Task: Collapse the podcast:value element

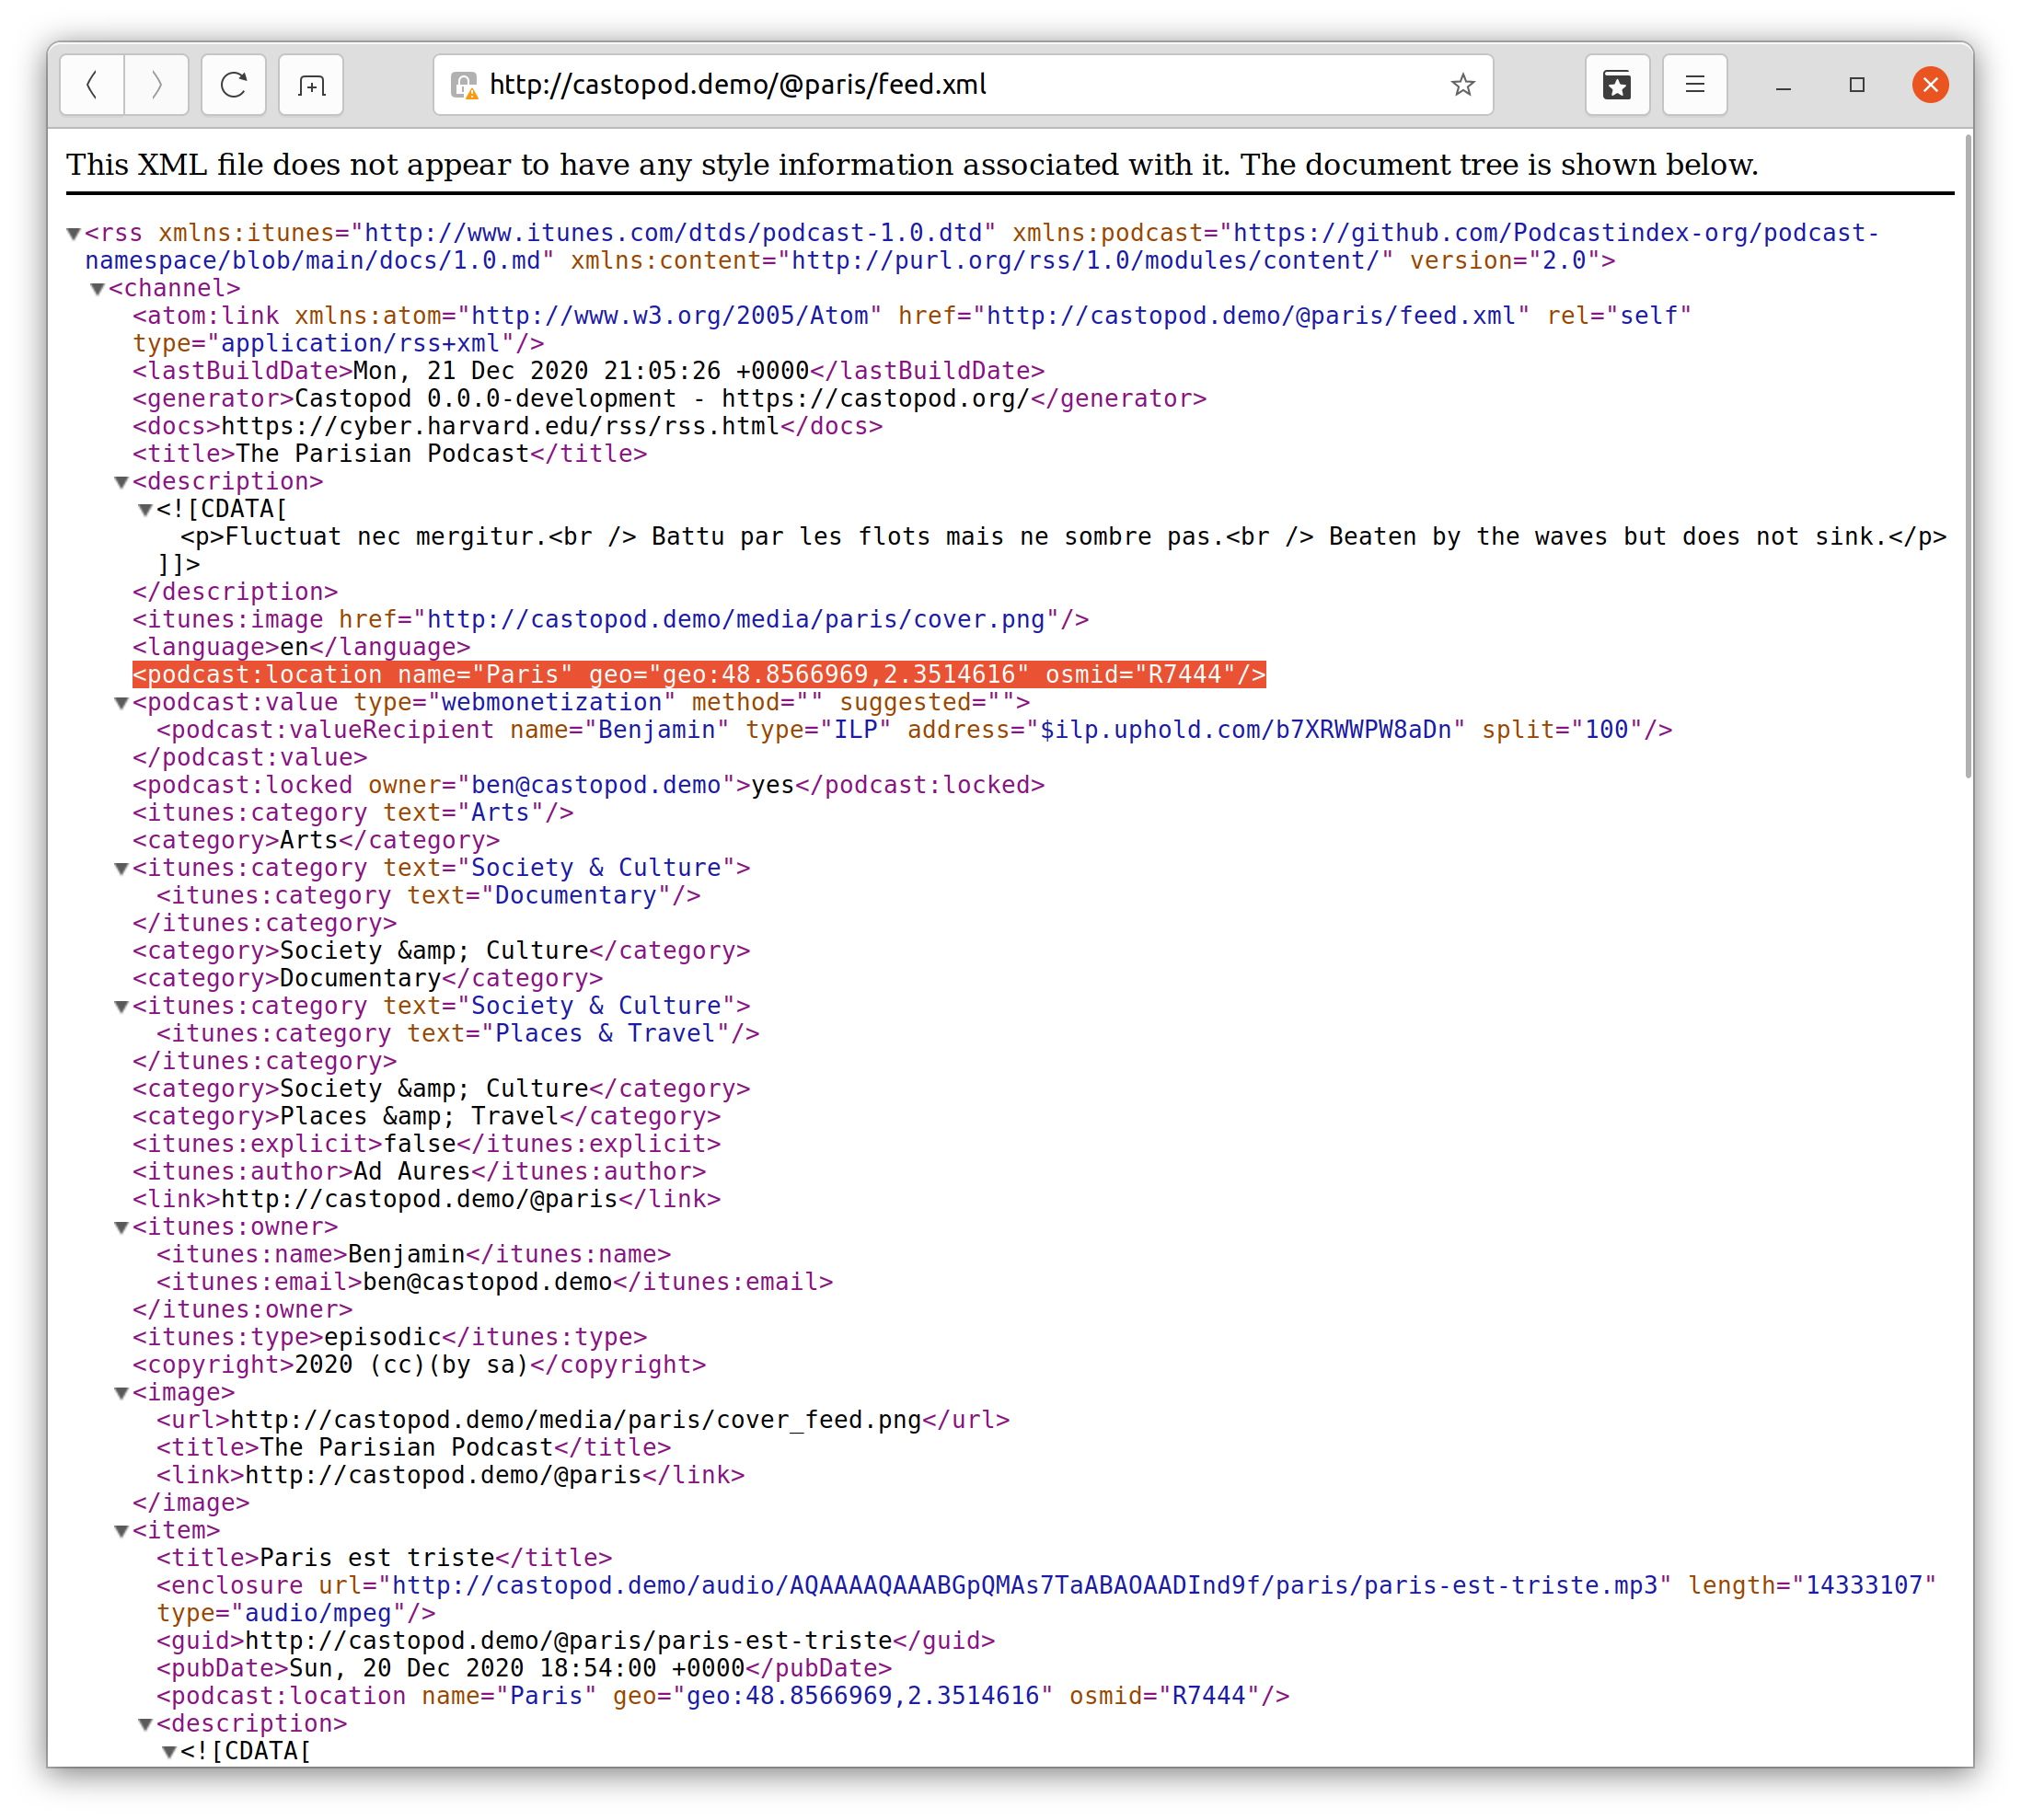Action: [121, 704]
